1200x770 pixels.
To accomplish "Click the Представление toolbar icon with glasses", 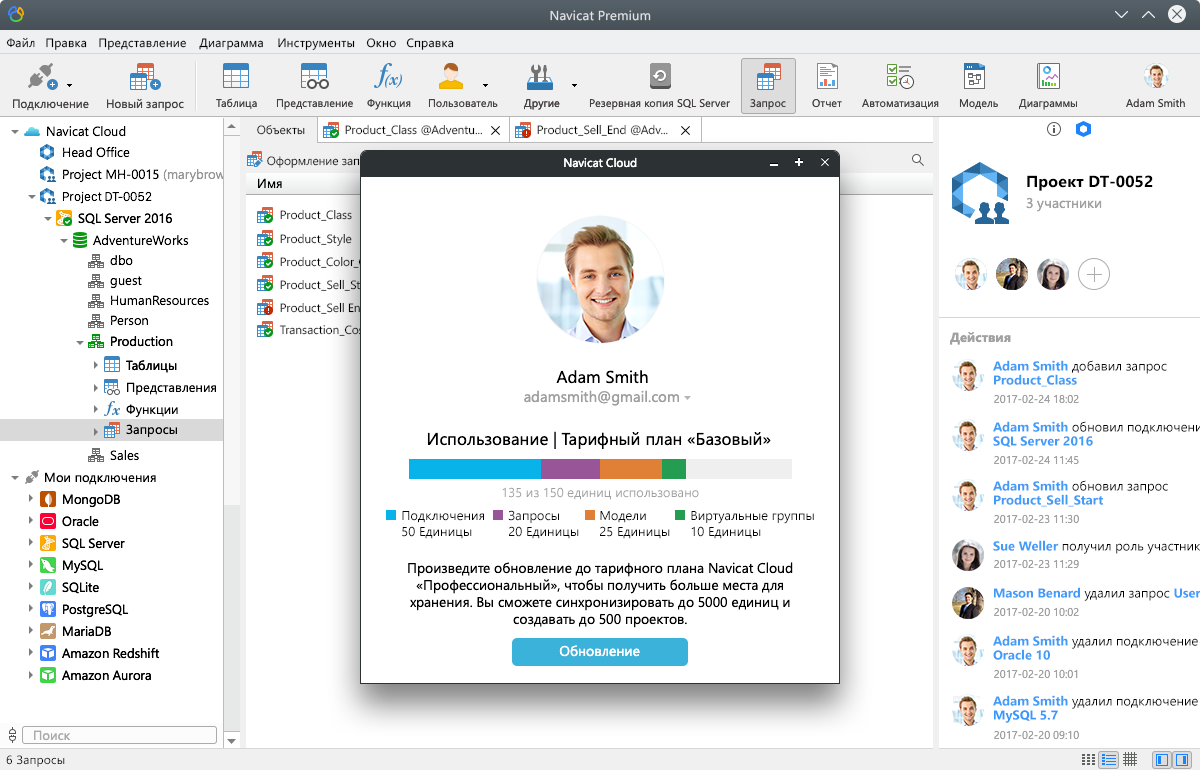I will (314, 78).
